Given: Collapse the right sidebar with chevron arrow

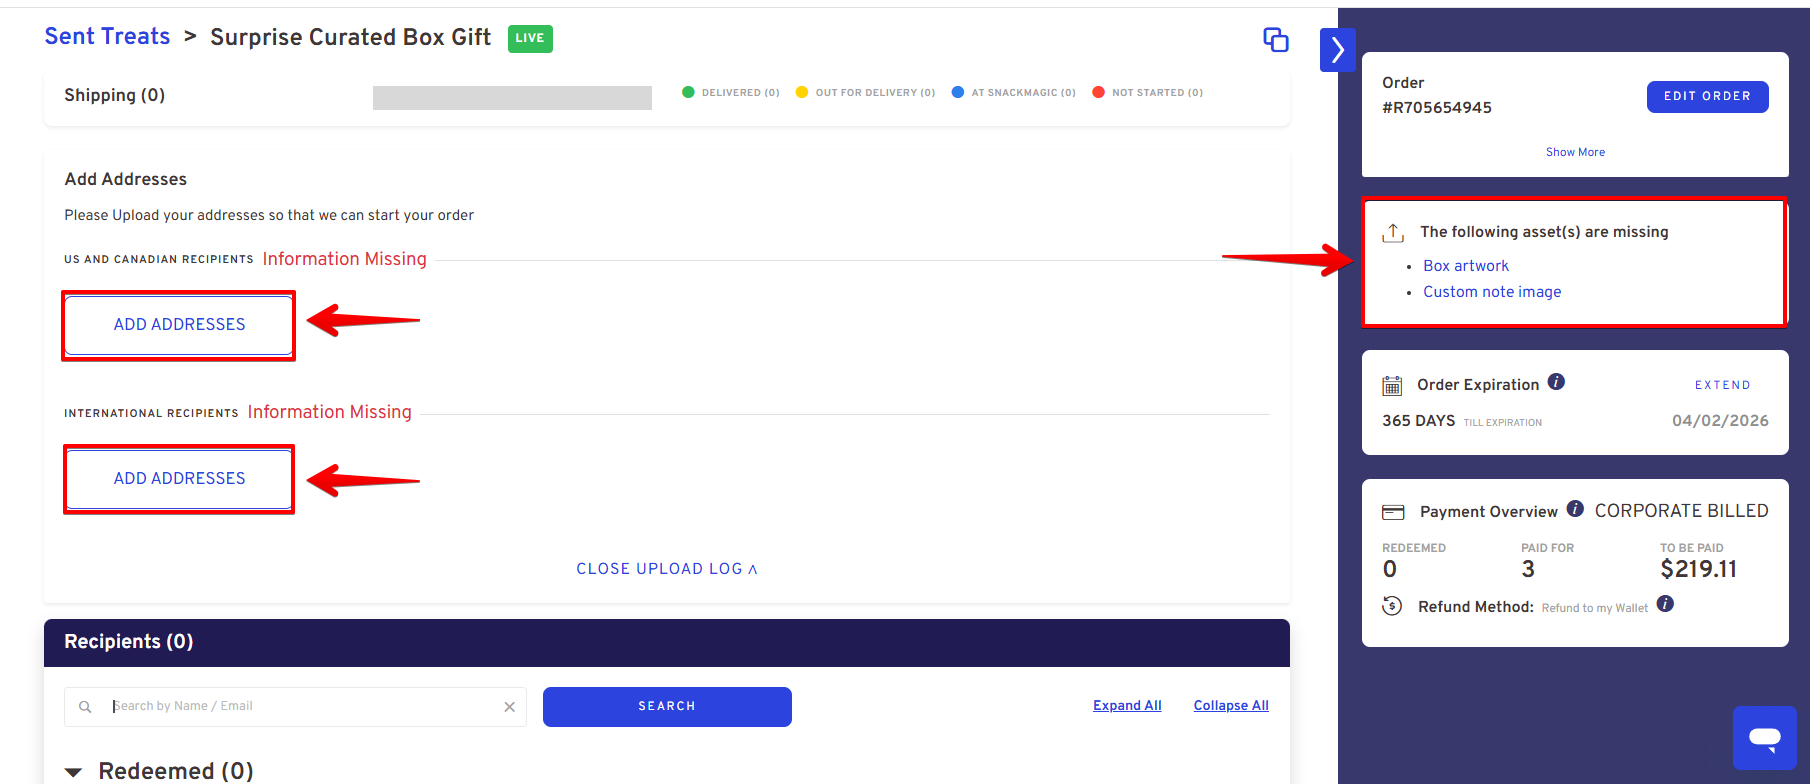Looking at the screenshot, I should 1337,50.
